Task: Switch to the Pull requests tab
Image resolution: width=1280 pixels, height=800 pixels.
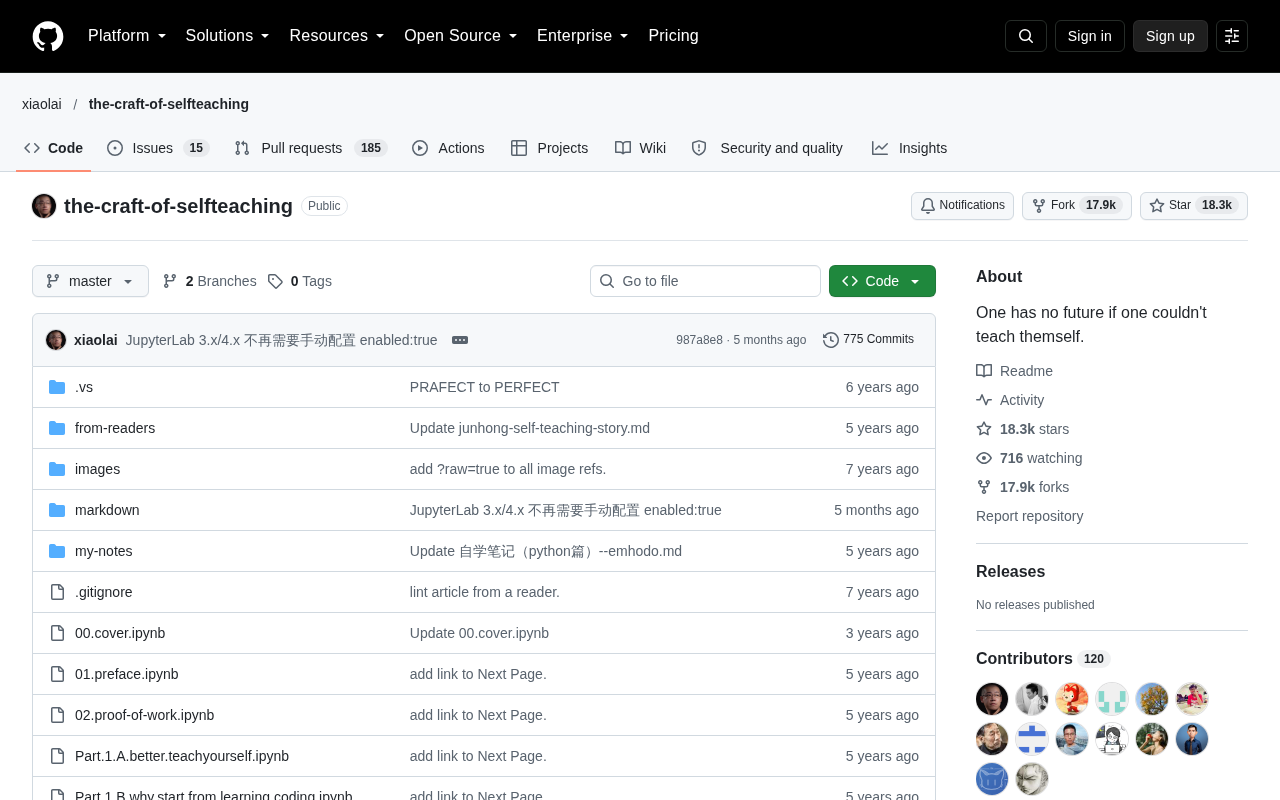Action: (x=311, y=148)
